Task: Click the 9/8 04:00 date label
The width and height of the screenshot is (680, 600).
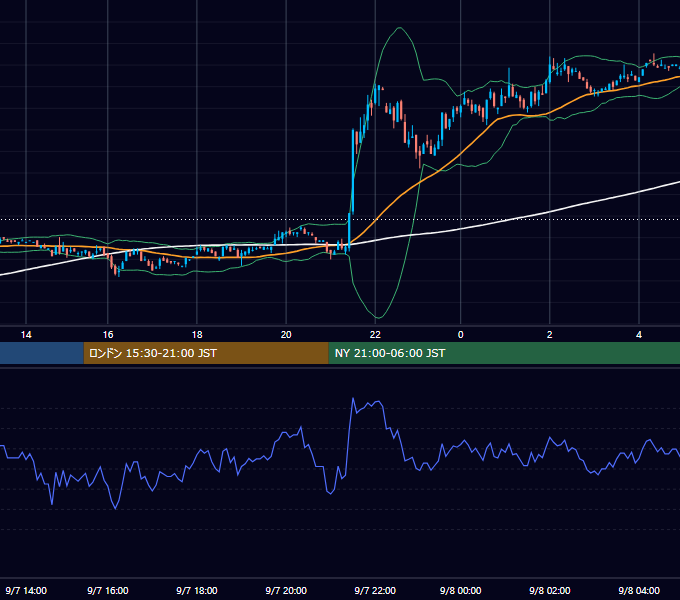Action: point(639,590)
